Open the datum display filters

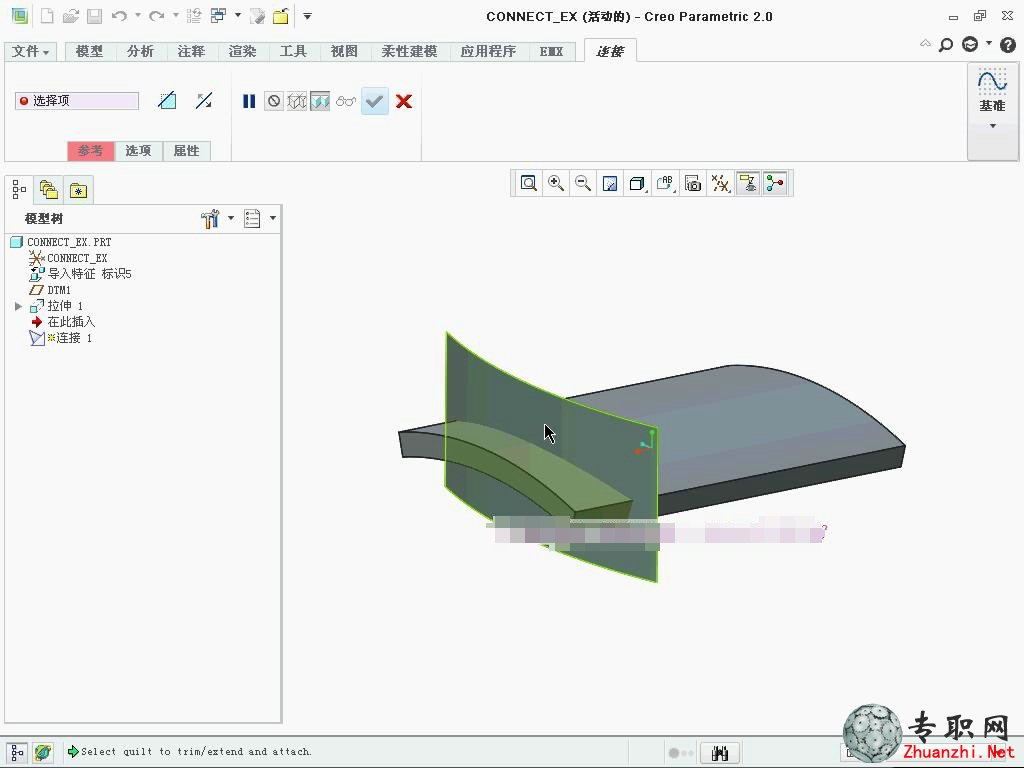[720, 184]
